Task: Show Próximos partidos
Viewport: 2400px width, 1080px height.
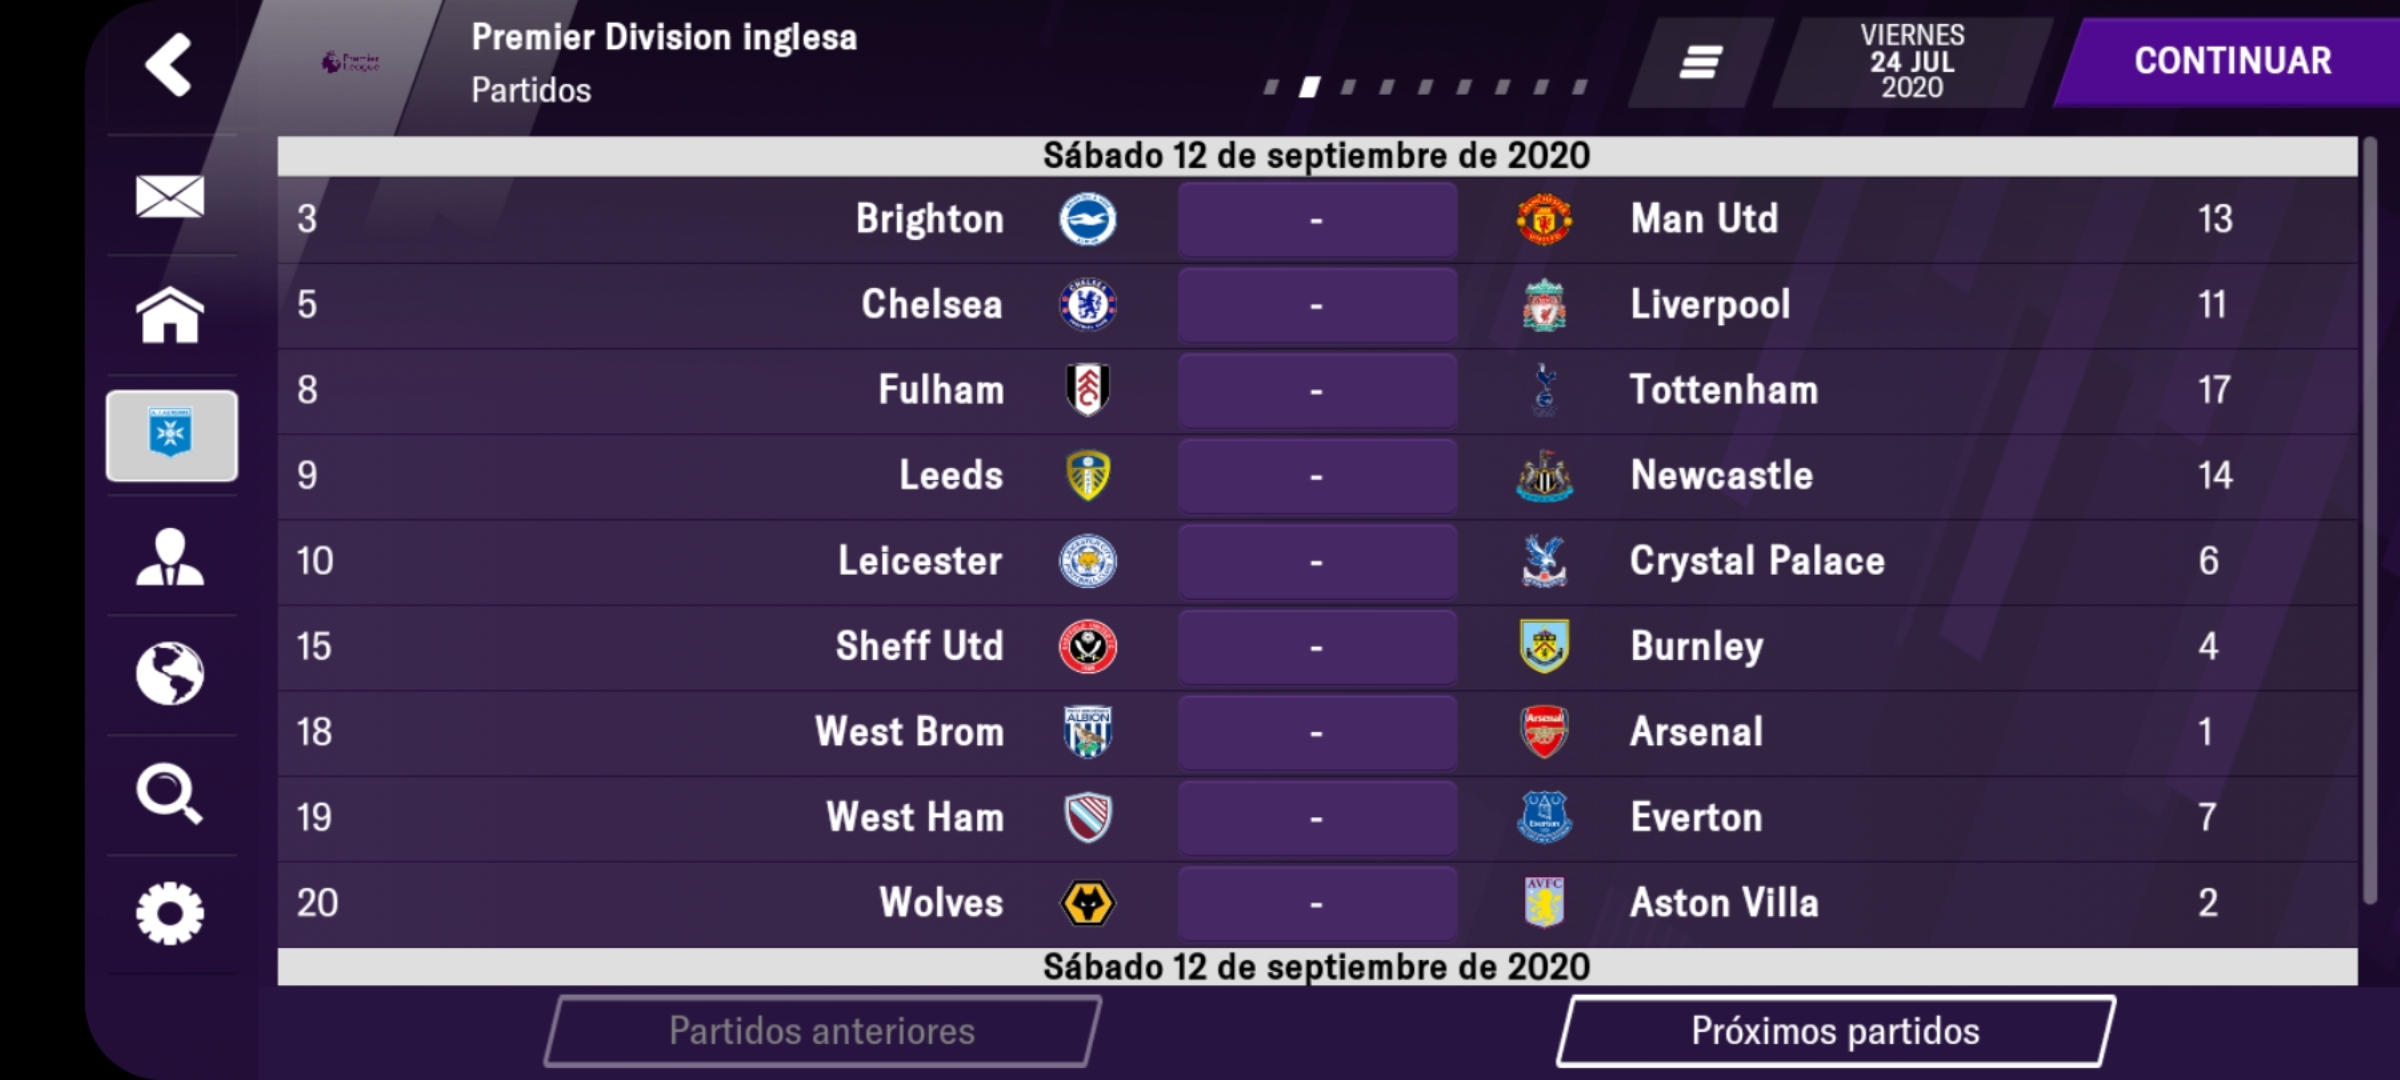Action: (x=1835, y=1031)
